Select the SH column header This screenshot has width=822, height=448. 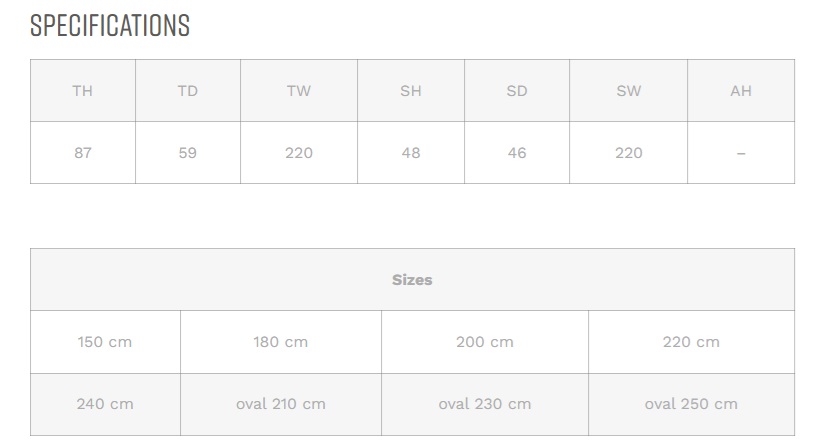click(x=411, y=91)
